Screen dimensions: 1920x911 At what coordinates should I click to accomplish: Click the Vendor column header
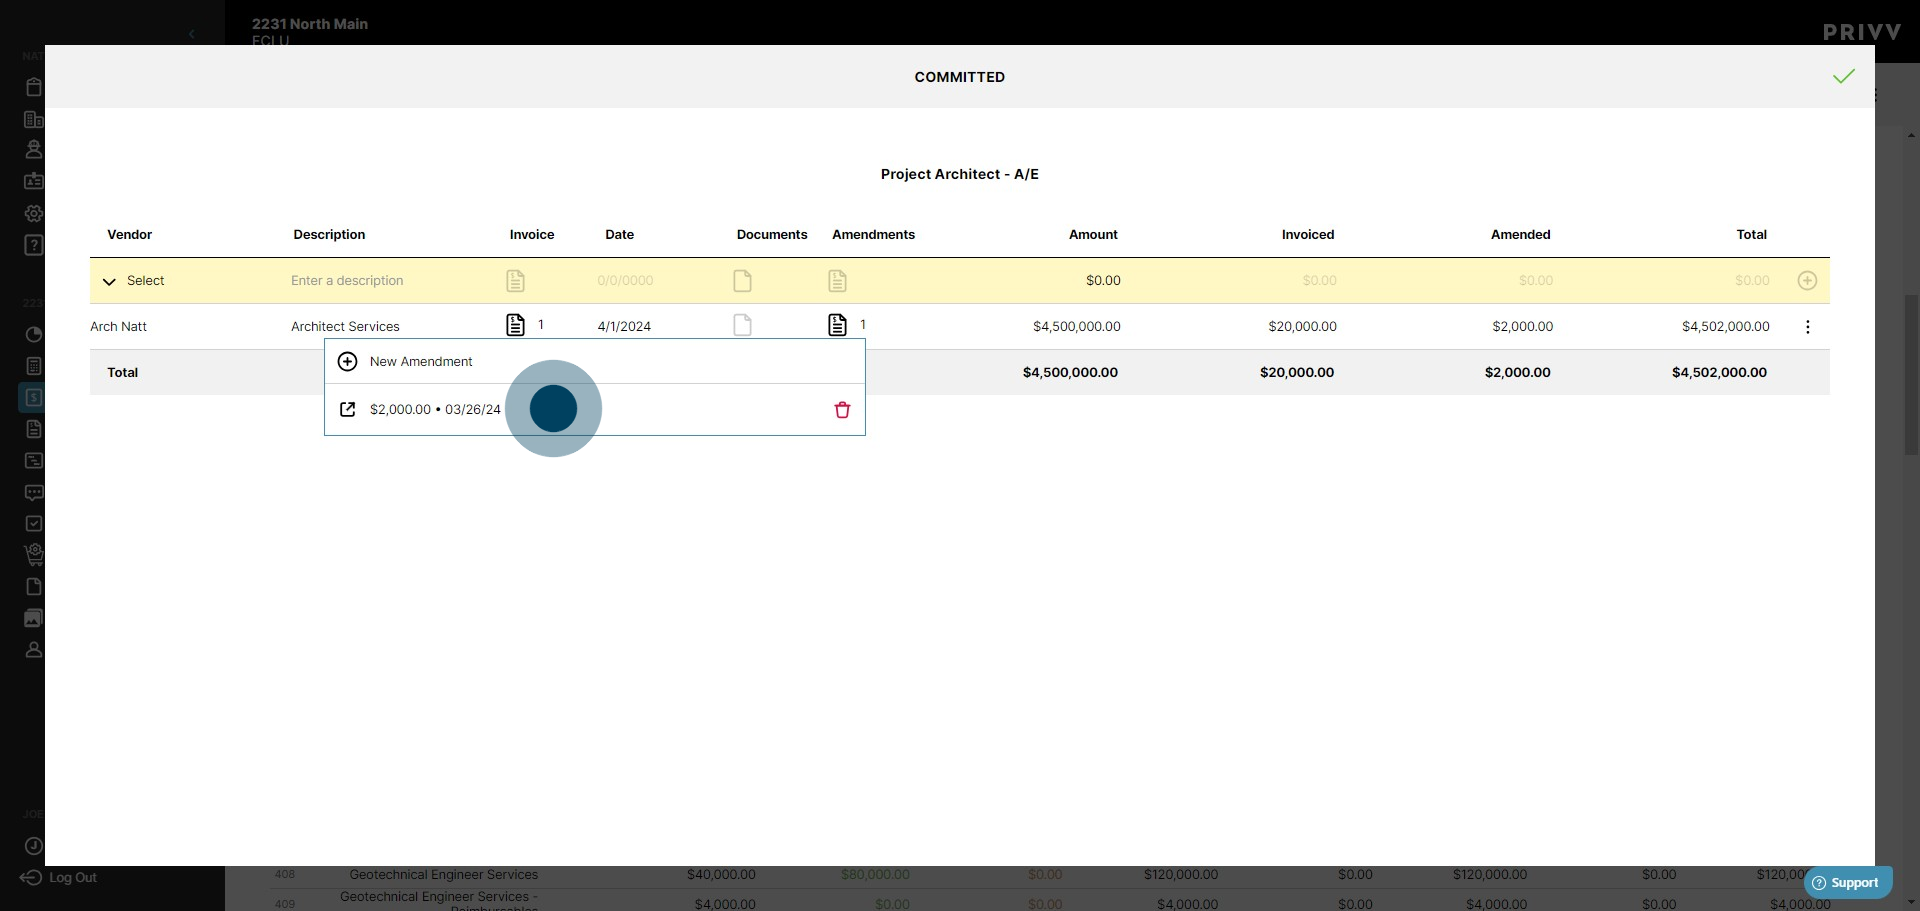tap(130, 235)
